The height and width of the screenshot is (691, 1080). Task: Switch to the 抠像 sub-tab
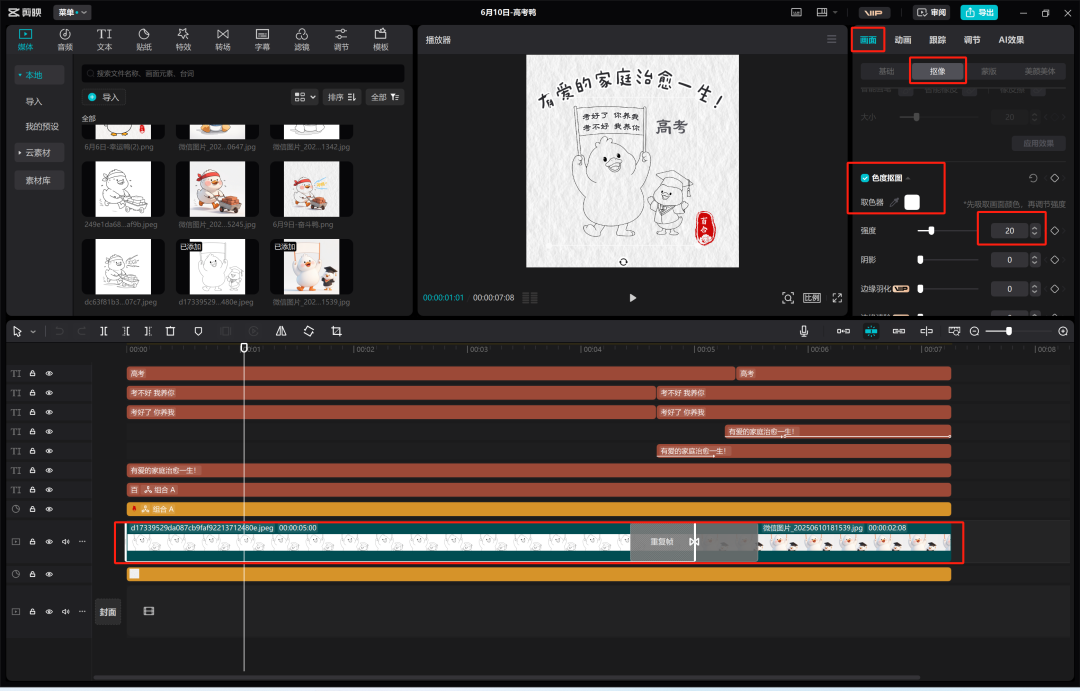pyautogui.click(x=937, y=71)
